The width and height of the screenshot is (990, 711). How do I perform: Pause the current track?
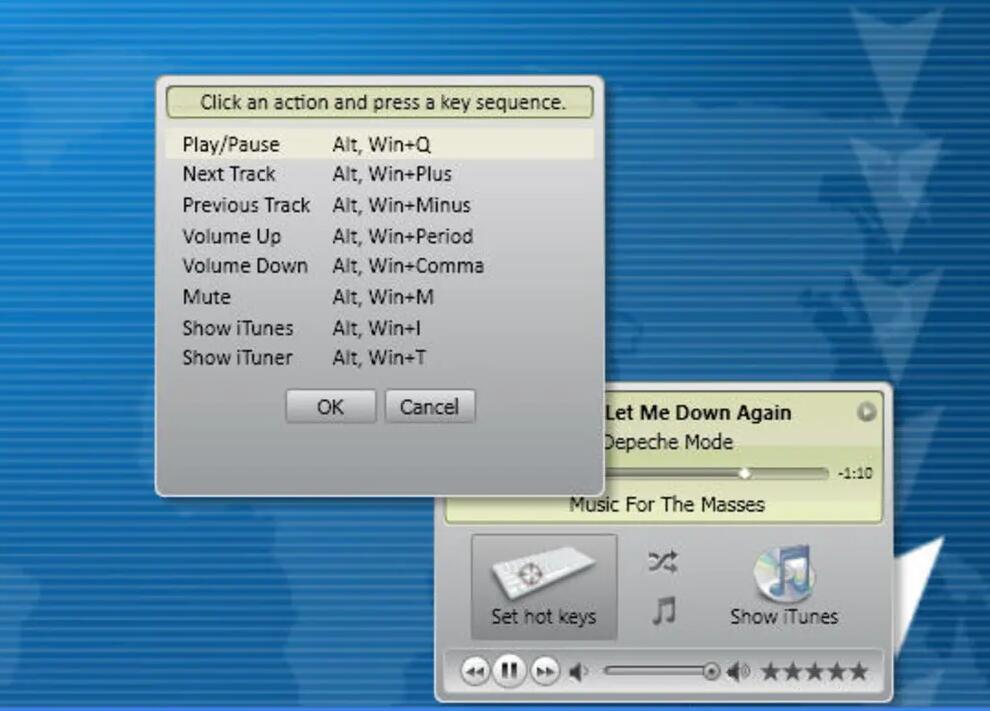509,671
